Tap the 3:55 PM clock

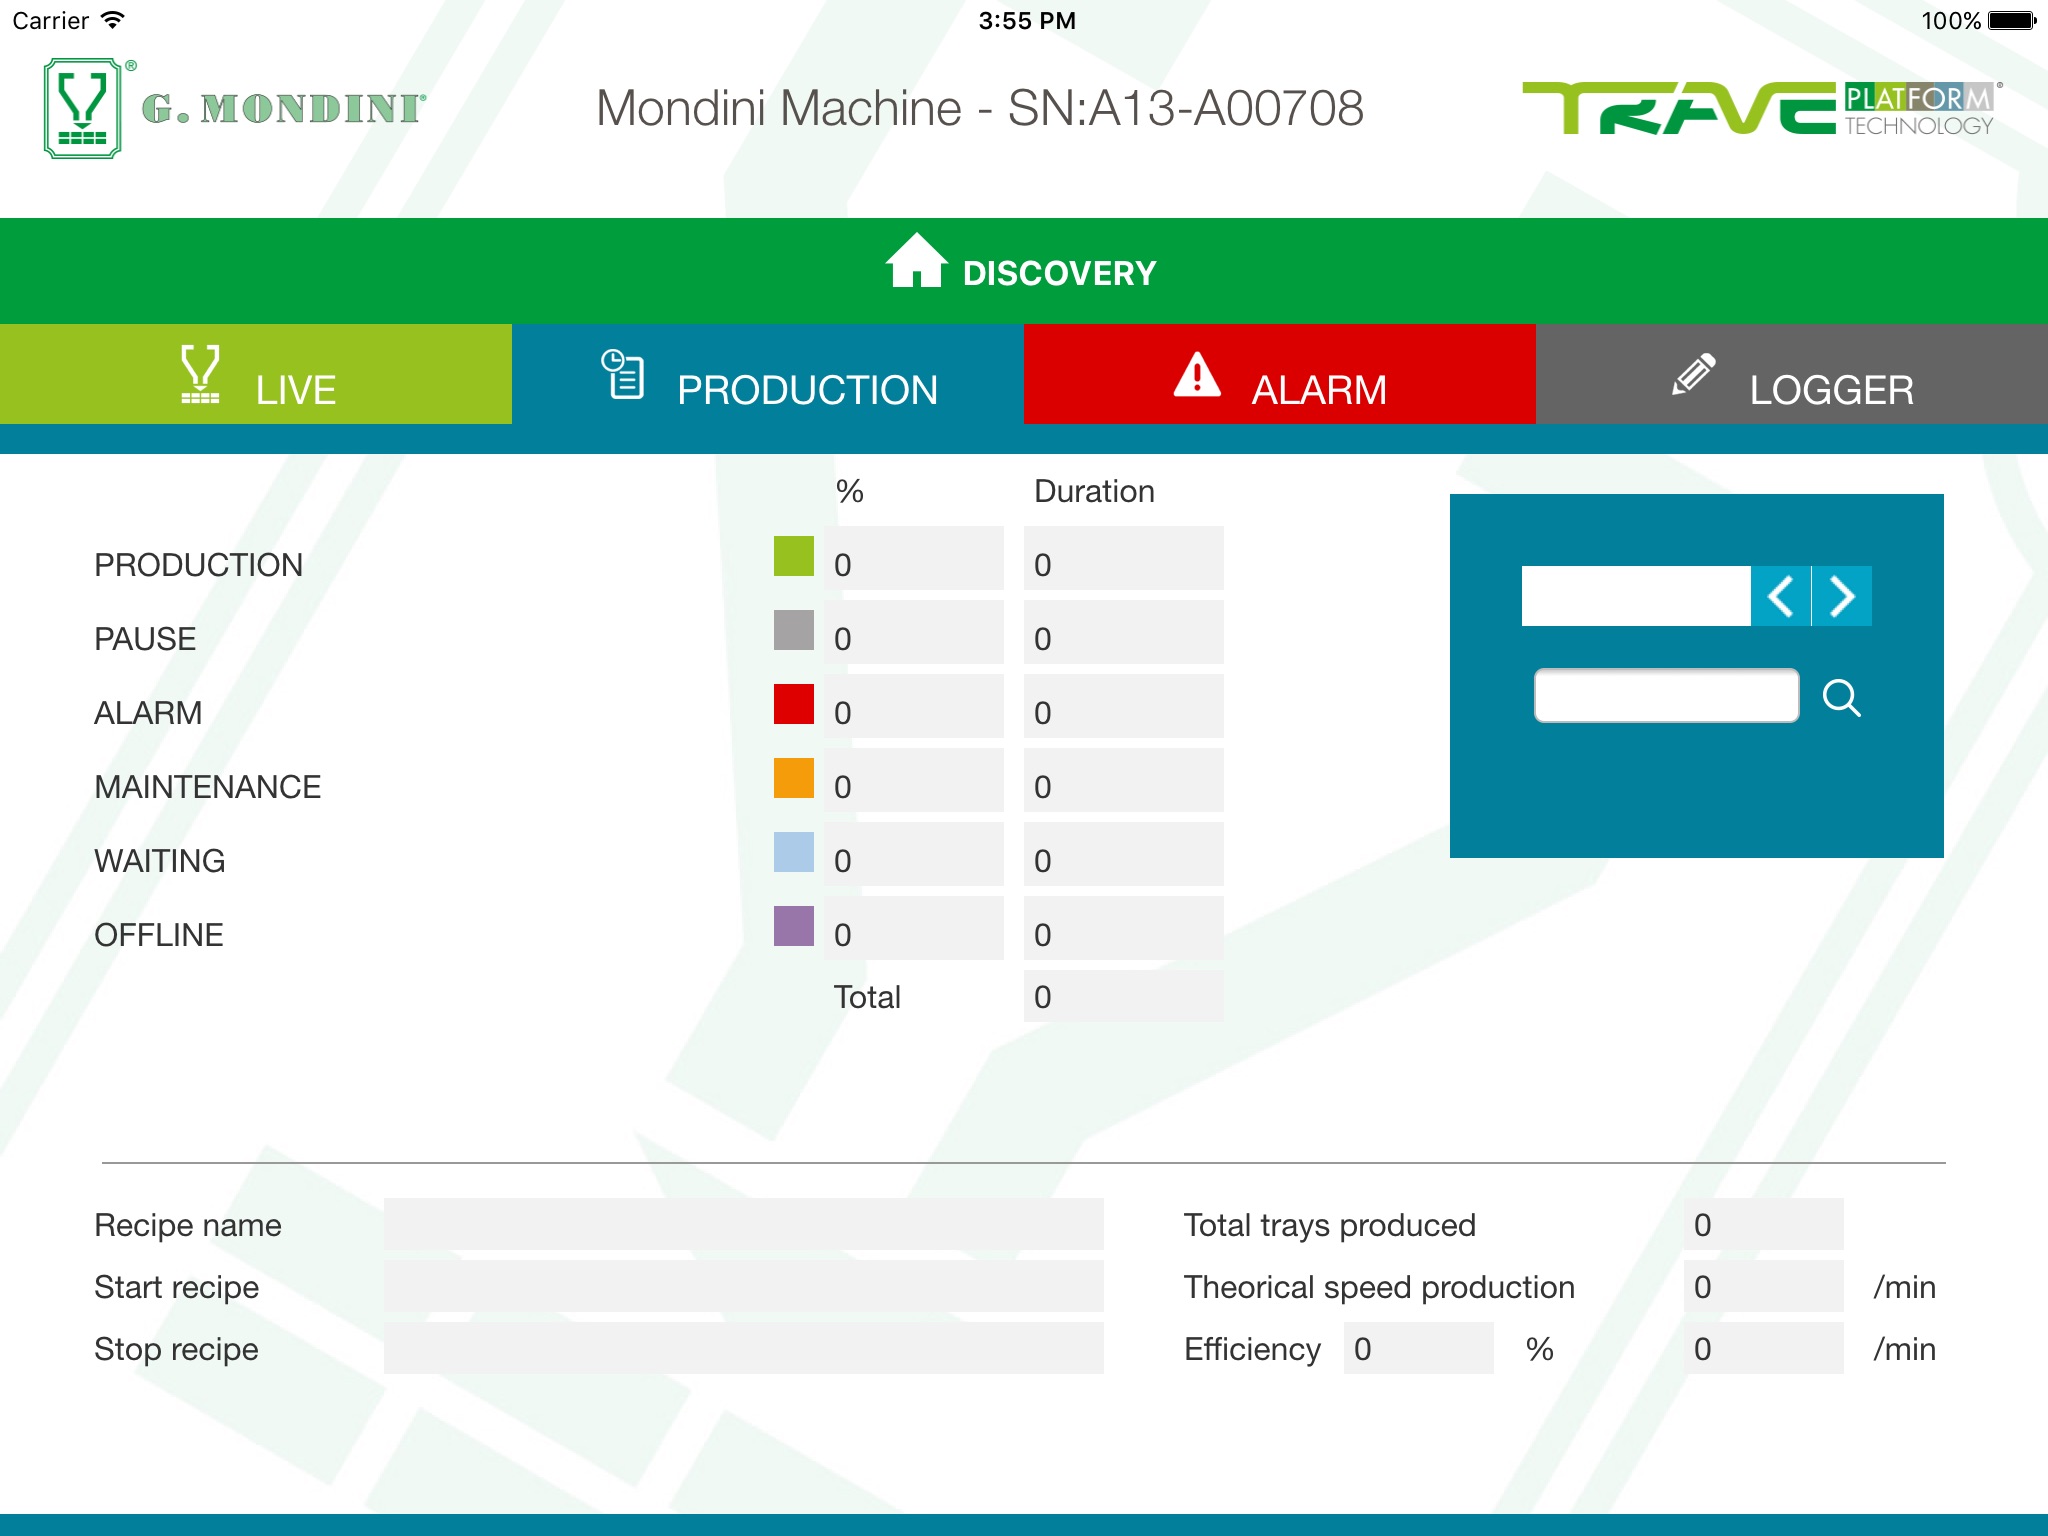click(x=1027, y=21)
